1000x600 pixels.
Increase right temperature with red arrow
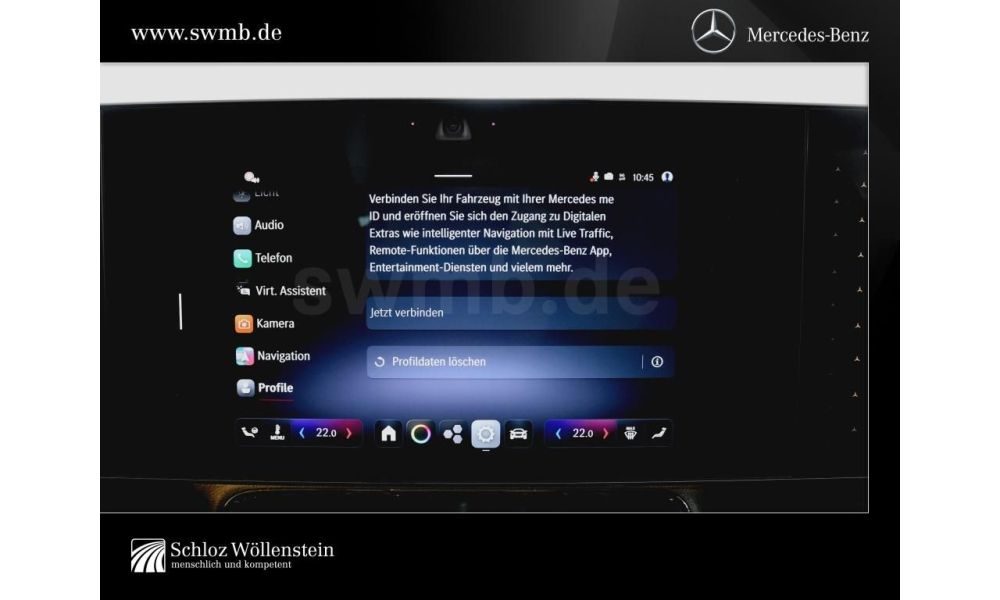pyautogui.click(x=606, y=434)
